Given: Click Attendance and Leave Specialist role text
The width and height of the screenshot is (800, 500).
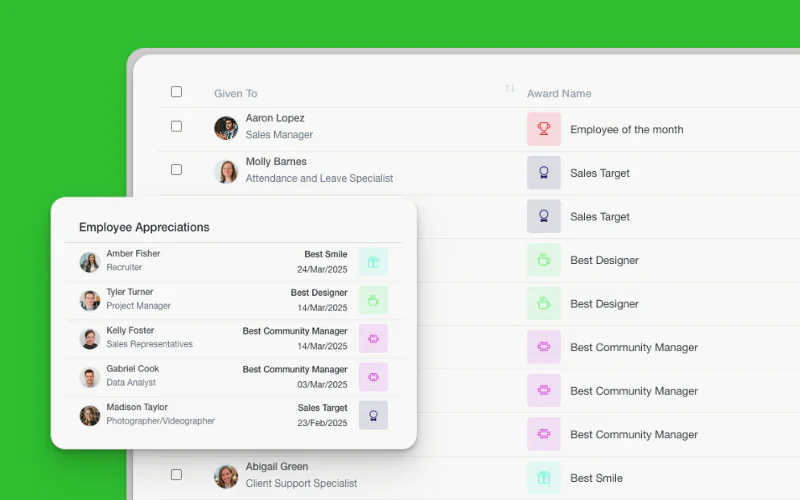Looking at the screenshot, I should click(x=319, y=178).
